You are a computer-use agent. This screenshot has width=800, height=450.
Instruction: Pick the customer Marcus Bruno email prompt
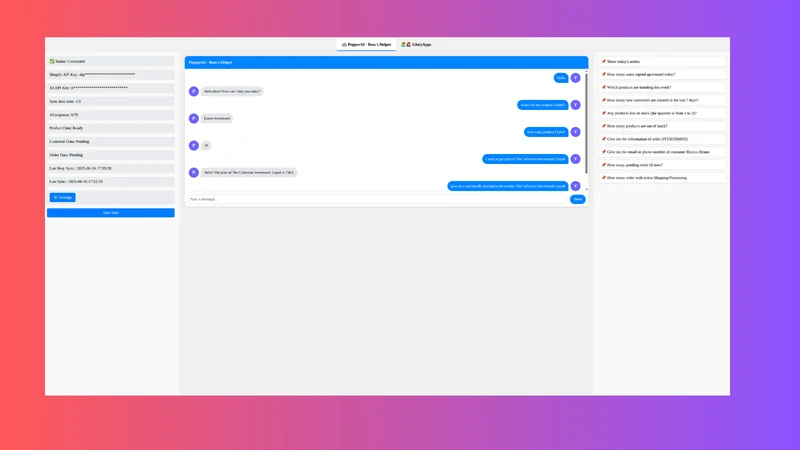pos(662,152)
